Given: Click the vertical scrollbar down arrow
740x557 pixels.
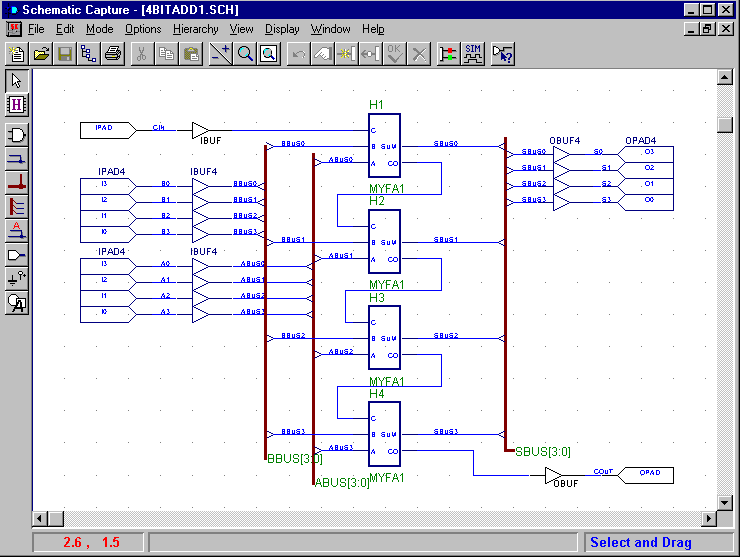Looking at the screenshot, I should point(725,501).
